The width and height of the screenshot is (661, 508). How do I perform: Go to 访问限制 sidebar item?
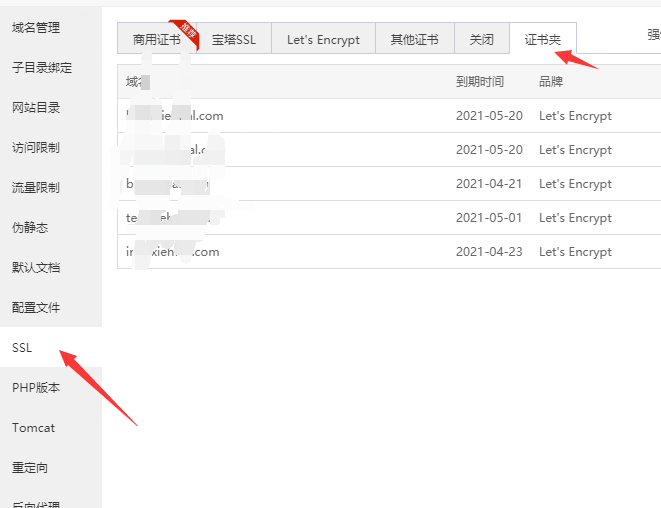(36, 148)
